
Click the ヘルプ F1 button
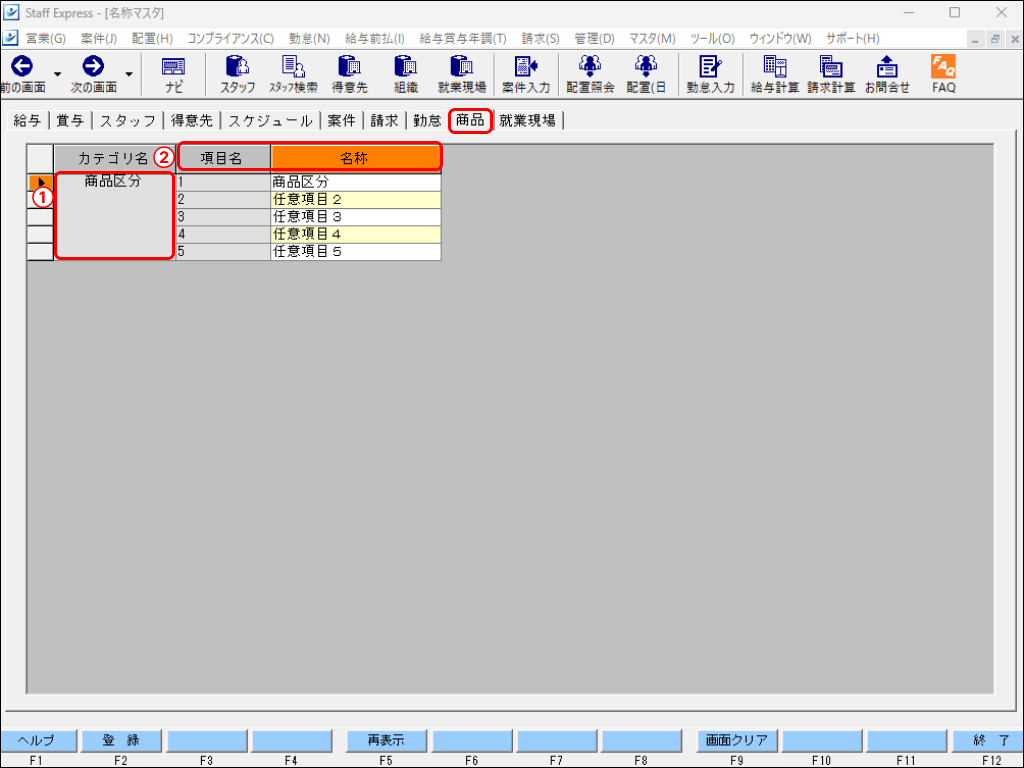tap(37, 740)
